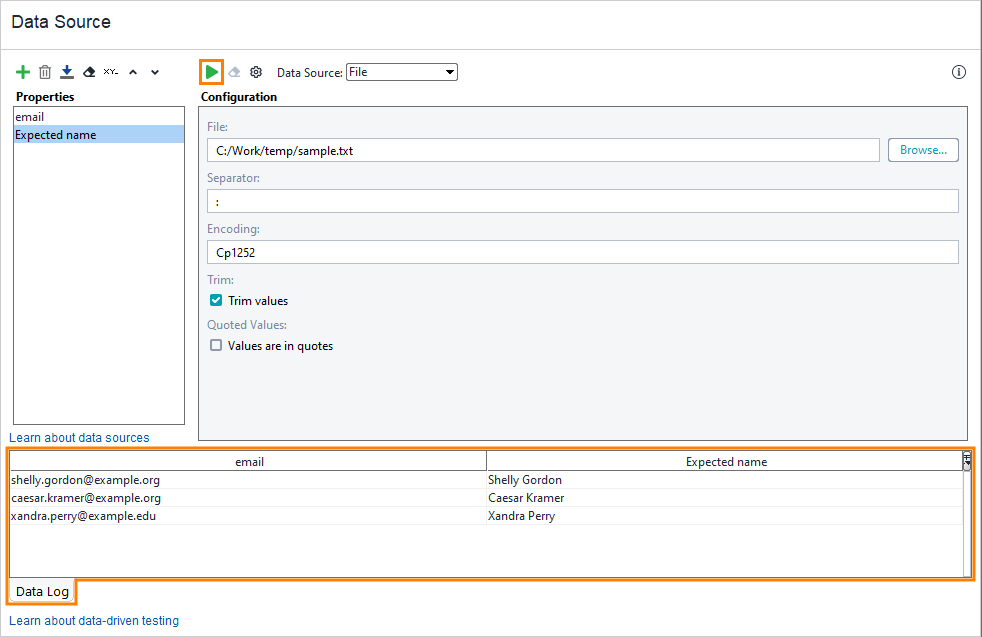
Task: Open info with the circled i icon
Action: [x=958, y=71]
